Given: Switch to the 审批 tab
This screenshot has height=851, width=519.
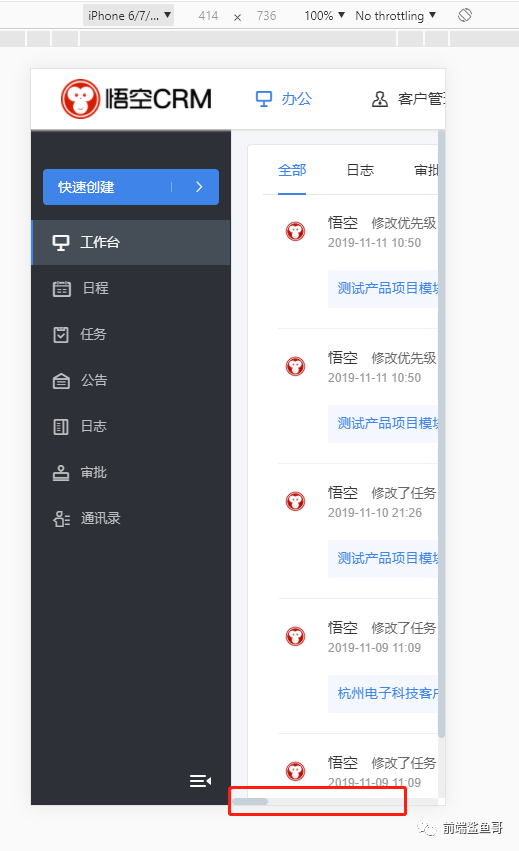Looking at the screenshot, I should click(426, 170).
